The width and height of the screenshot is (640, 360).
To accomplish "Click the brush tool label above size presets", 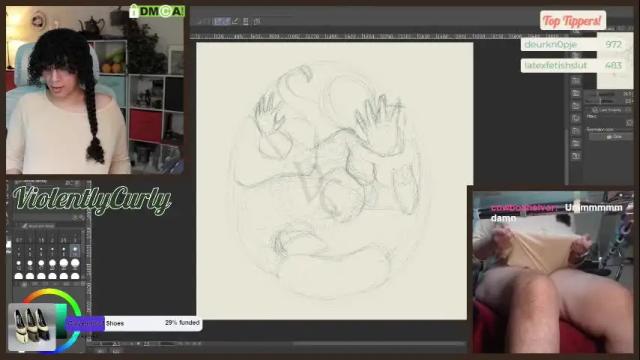I will 39,226.
